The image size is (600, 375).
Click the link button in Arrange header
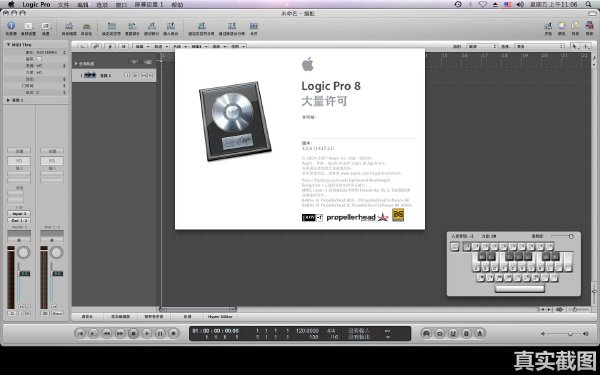coord(96,46)
